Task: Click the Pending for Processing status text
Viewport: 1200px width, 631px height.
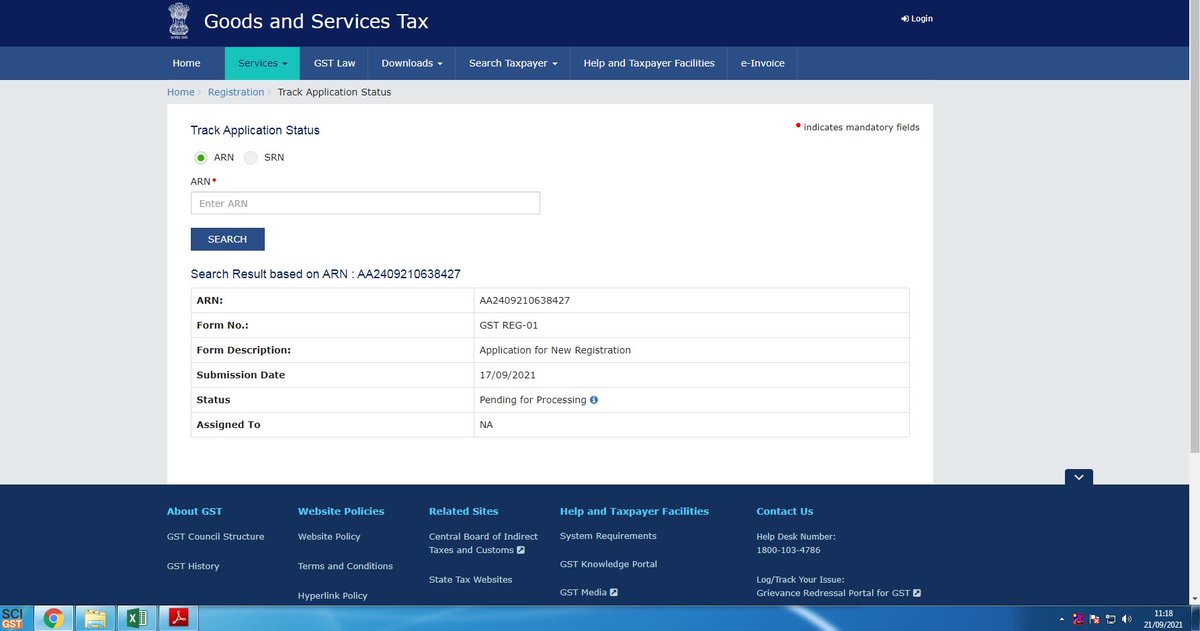Action: coord(533,400)
